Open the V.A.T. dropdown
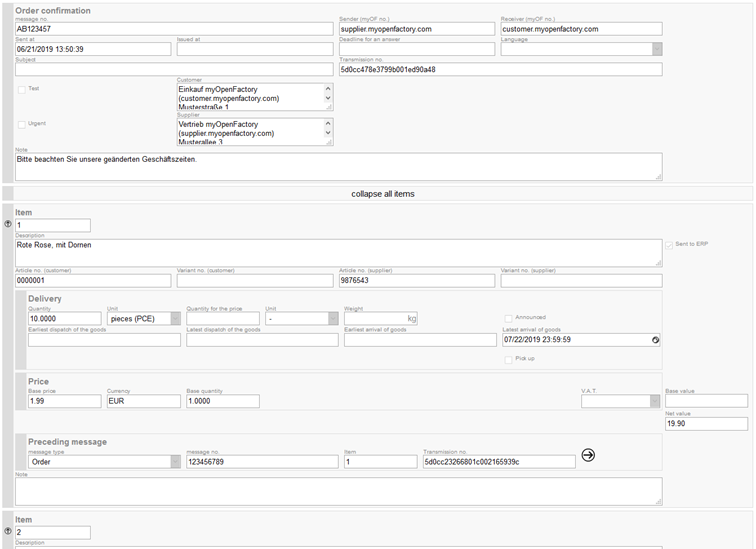This screenshot has height=549, width=756. 620,401
